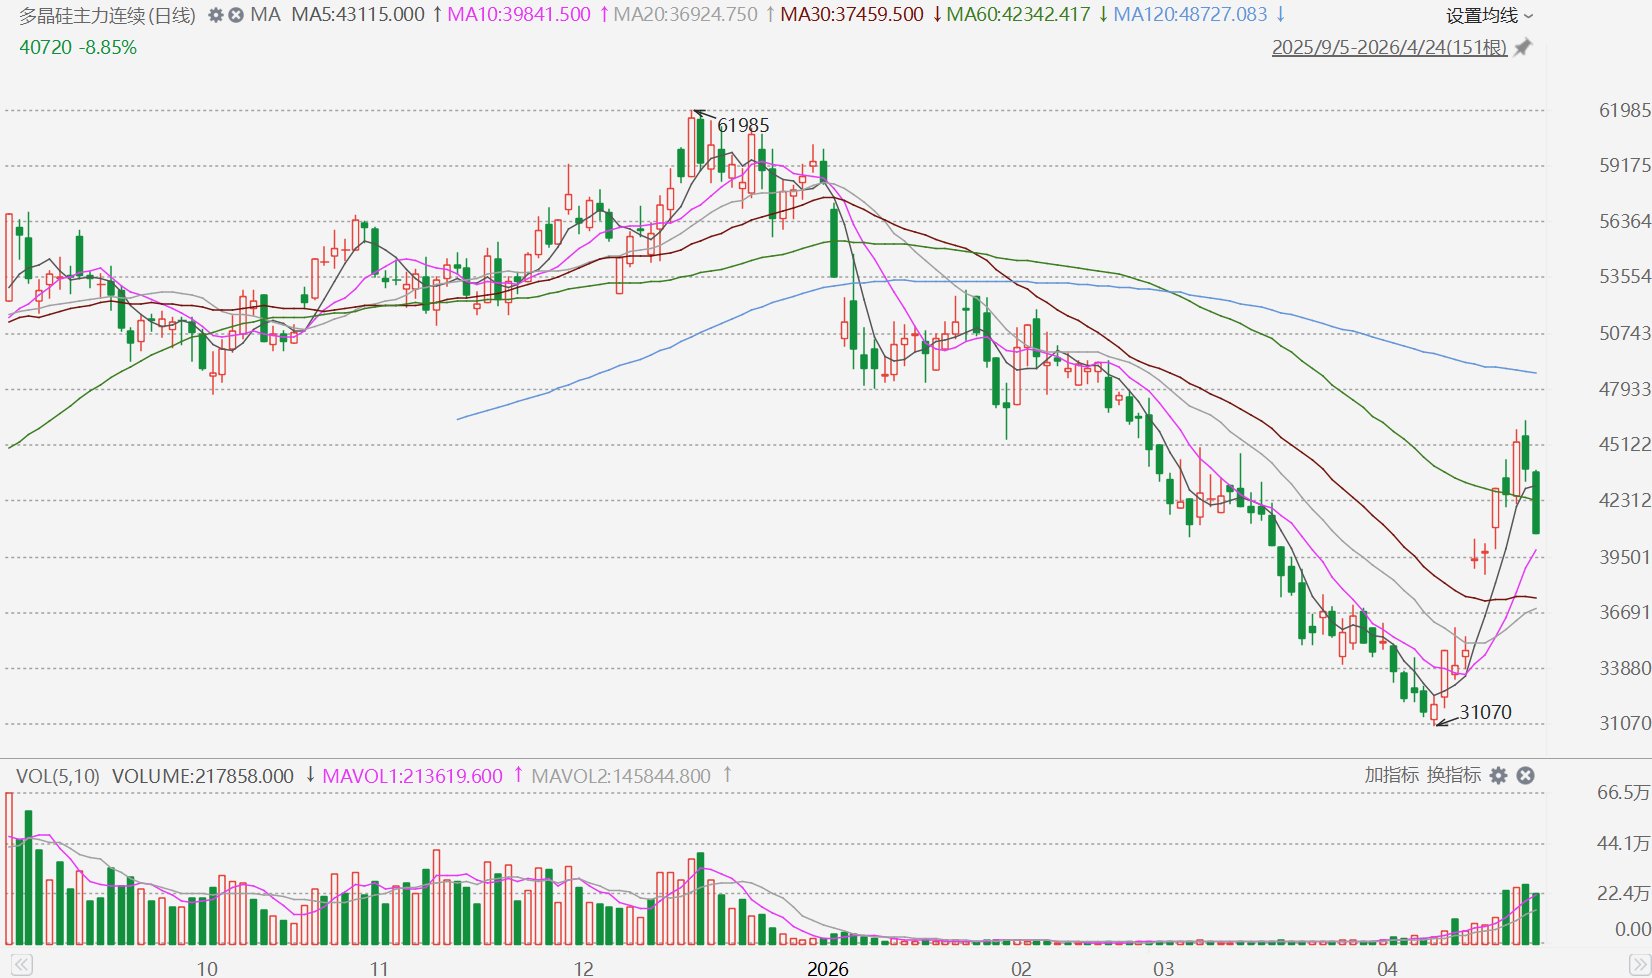Expand the 设置均线 dropdown
This screenshot has width=1652, height=978.
[1489, 15]
